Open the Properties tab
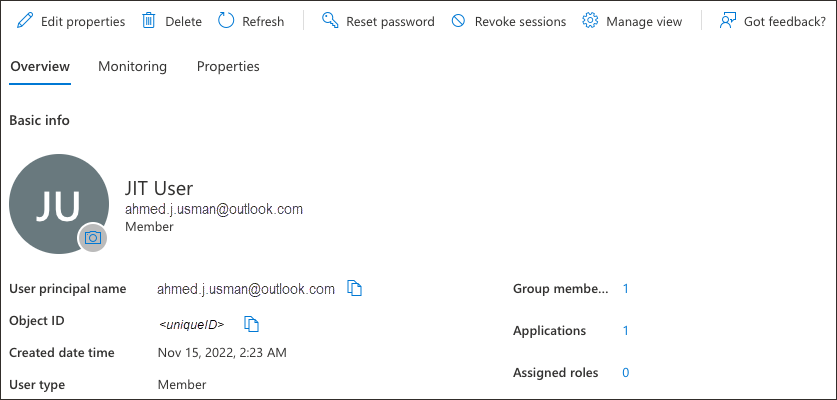This screenshot has height=400, width=837. point(228,67)
